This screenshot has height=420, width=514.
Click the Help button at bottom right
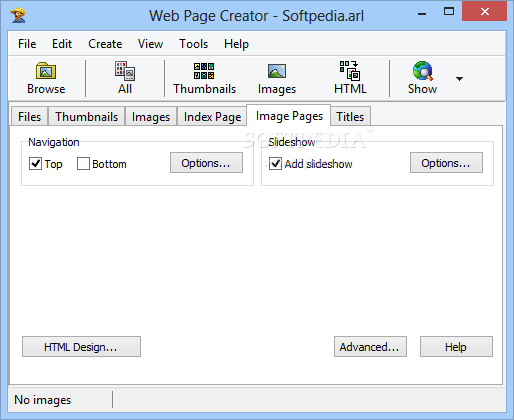[x=456, y=347]
